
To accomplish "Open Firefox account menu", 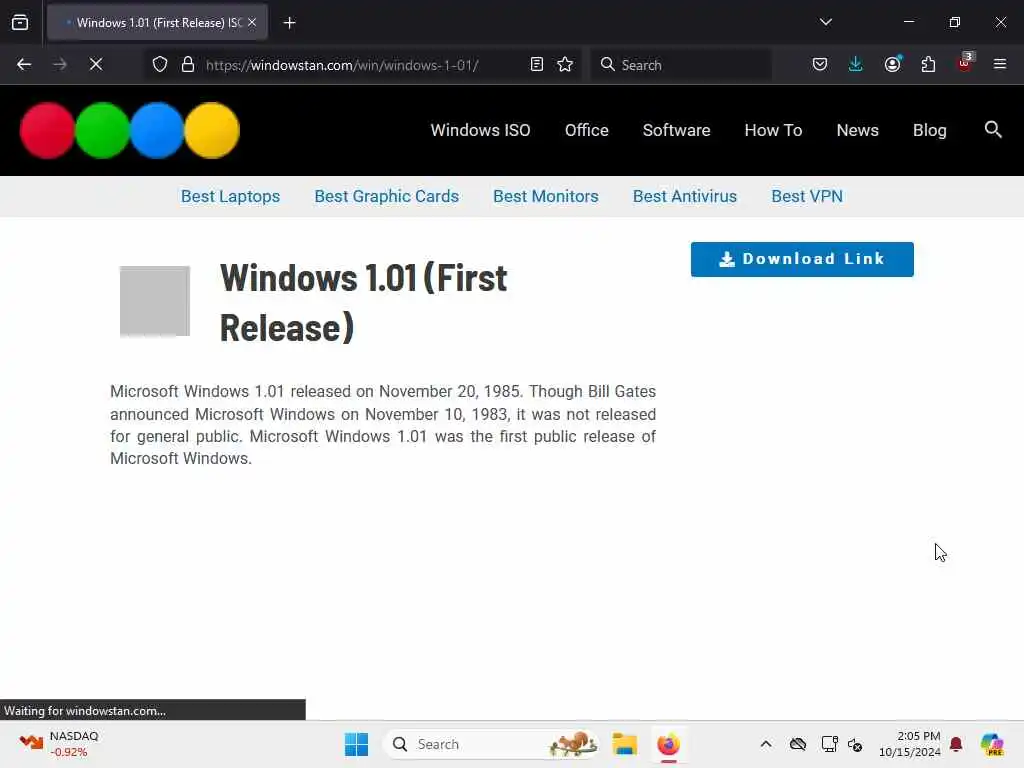I will pos(892,64).
